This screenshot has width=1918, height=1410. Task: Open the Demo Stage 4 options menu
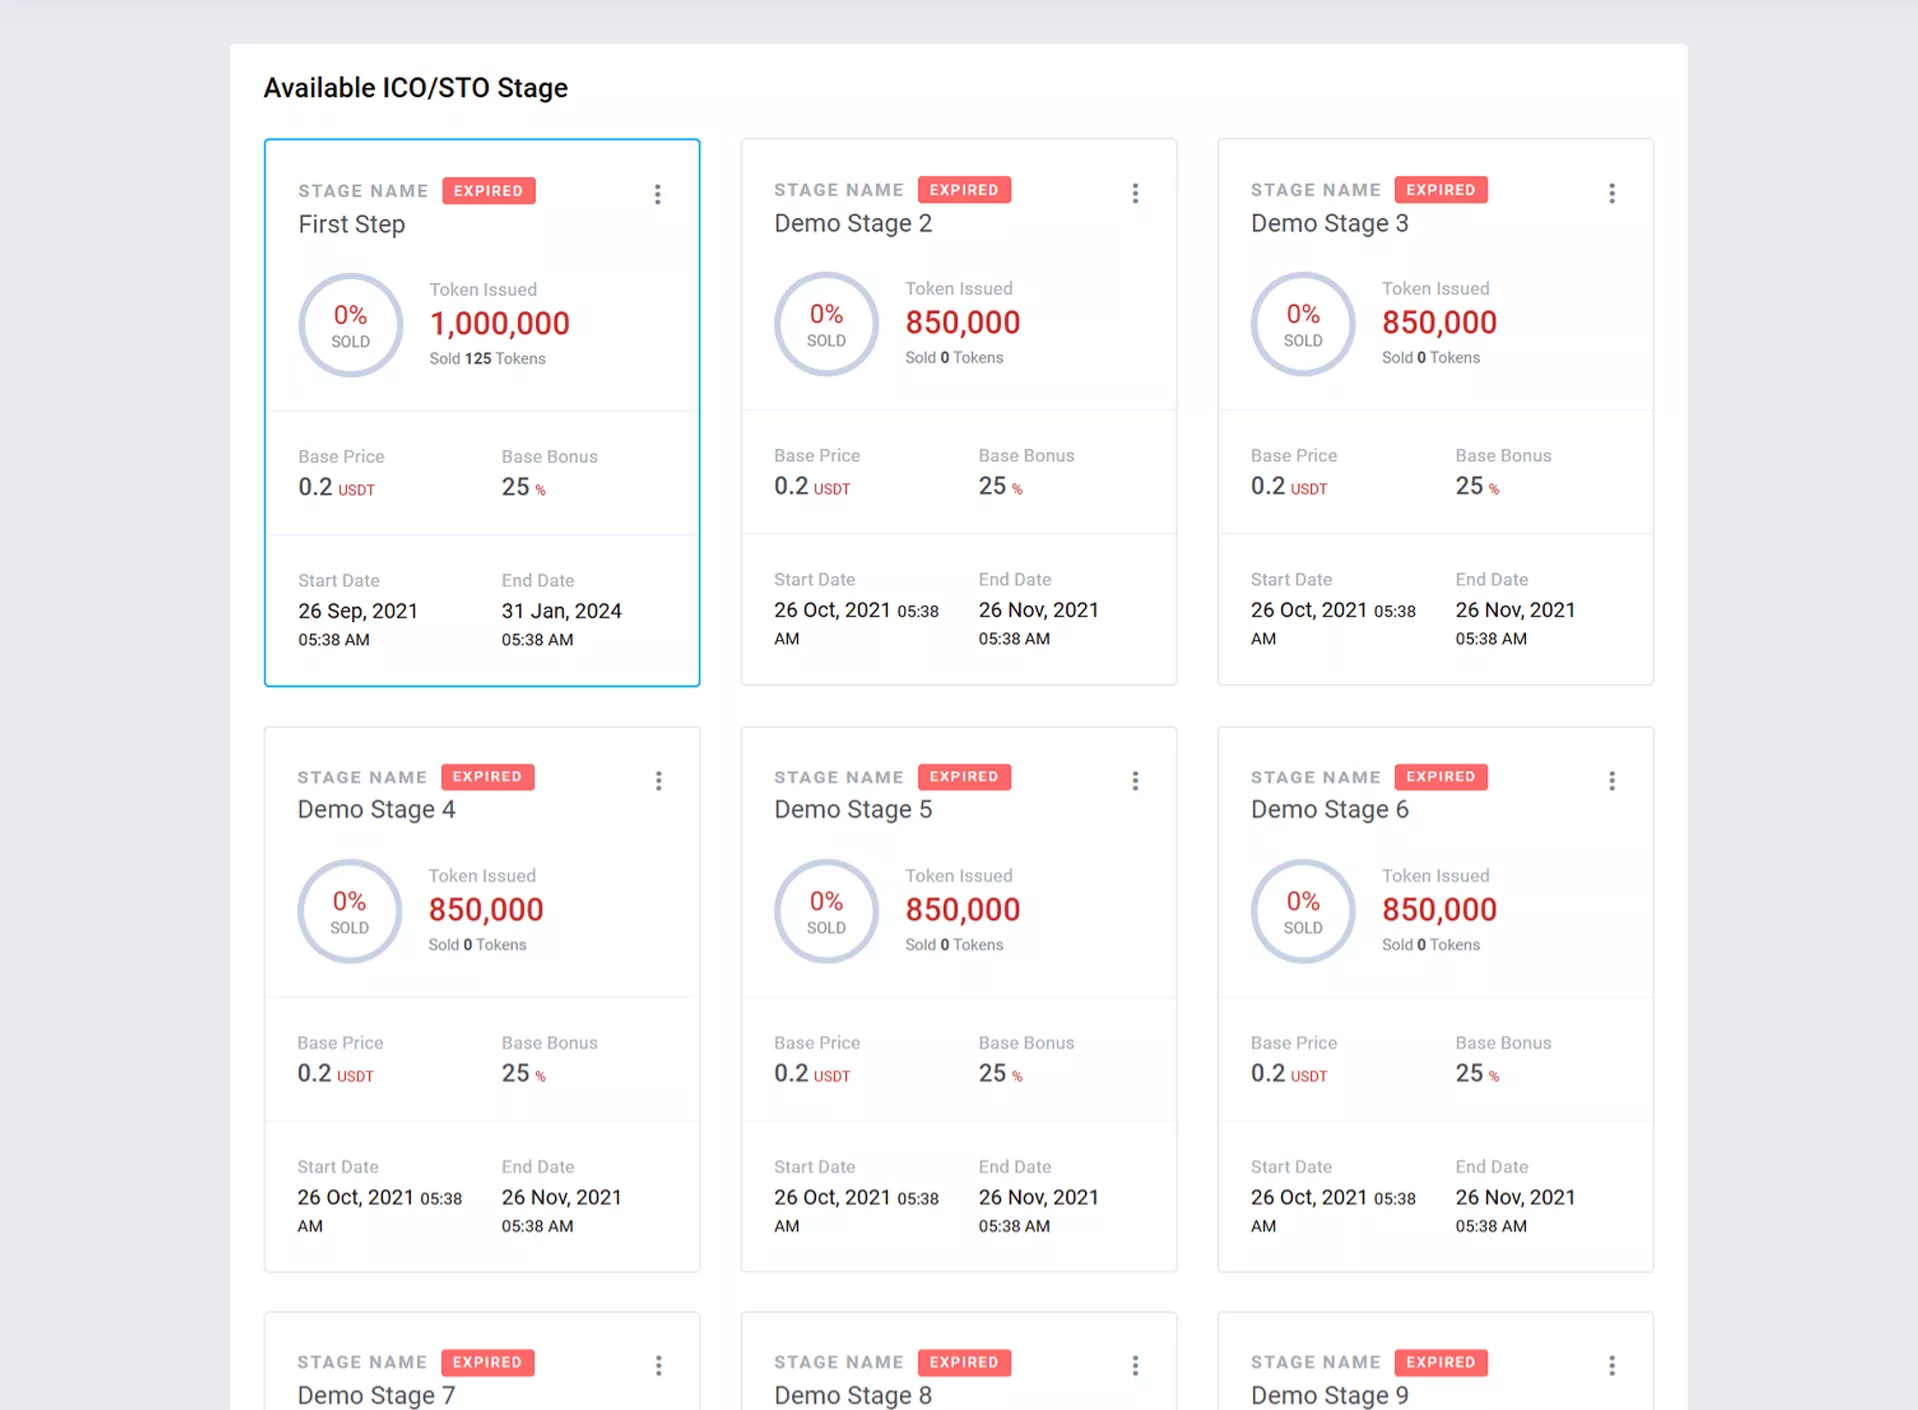pyautogui.click(x=658, y=781)
